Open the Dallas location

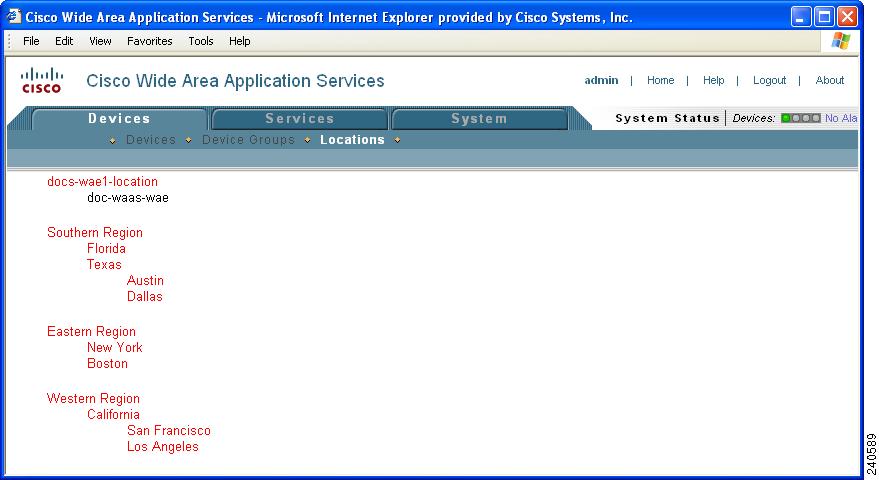(x=145, y=297)
